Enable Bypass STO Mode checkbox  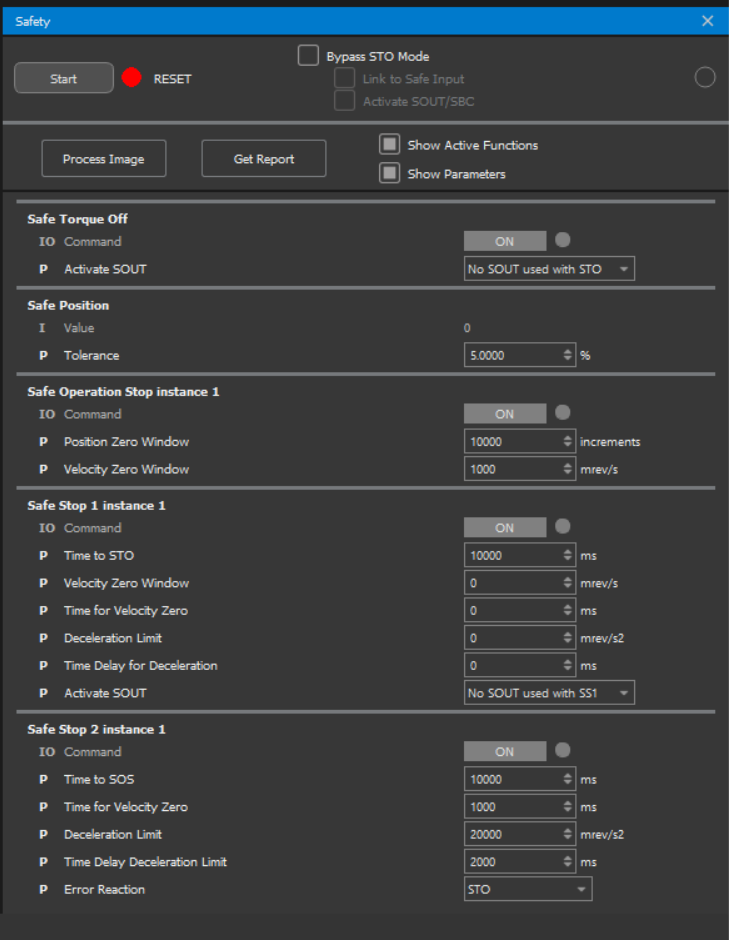point(308,56)
